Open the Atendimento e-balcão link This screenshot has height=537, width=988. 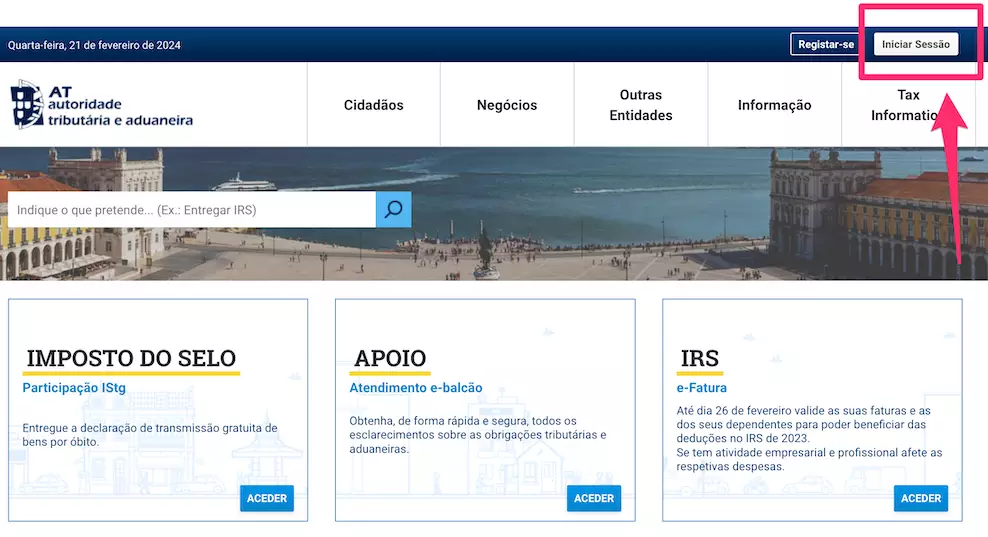tap(416, 388)
